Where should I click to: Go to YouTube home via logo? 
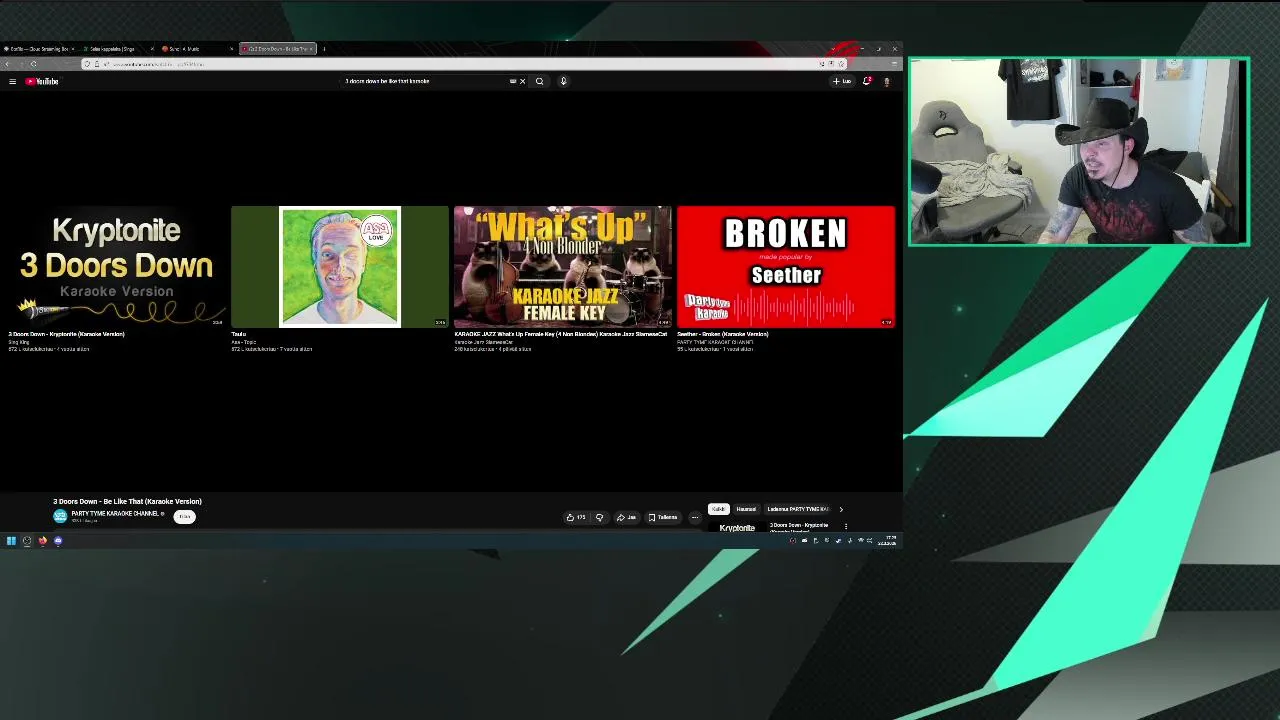(x=43, y=81)
